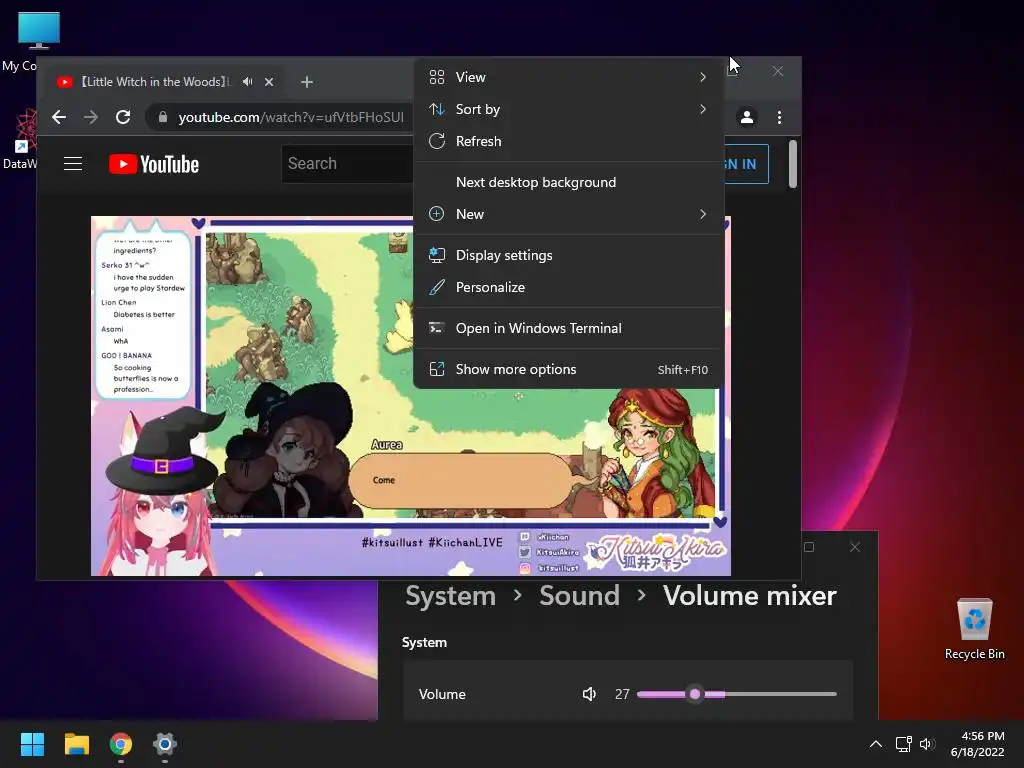This screenshot has width=1024, height=768.
Task: Expand the View submenu chevron arrow
Action: point(703,77)
